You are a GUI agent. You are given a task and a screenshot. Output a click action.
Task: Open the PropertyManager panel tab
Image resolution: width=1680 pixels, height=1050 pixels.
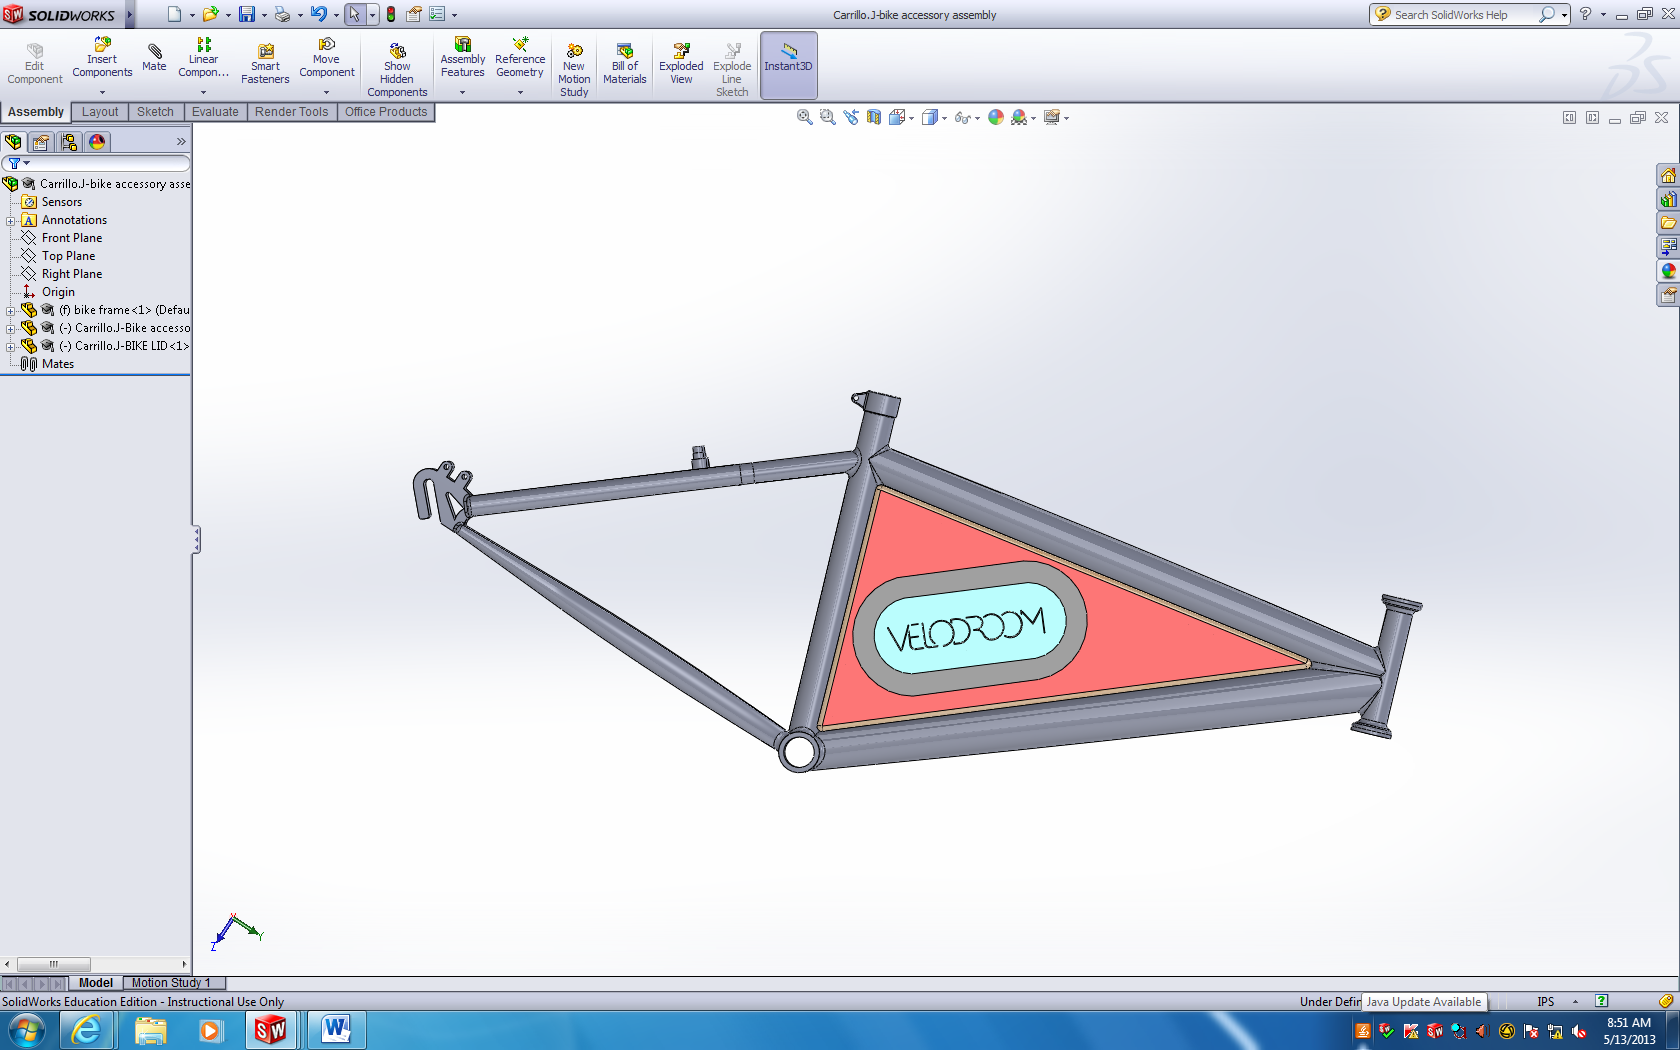click(41, 142)
